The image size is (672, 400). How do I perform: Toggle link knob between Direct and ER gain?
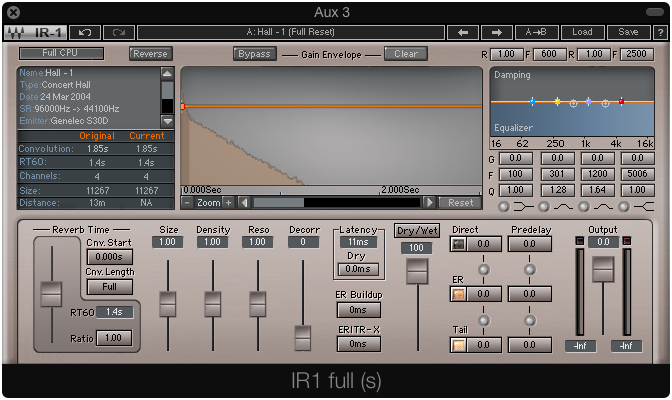(483, 269)
